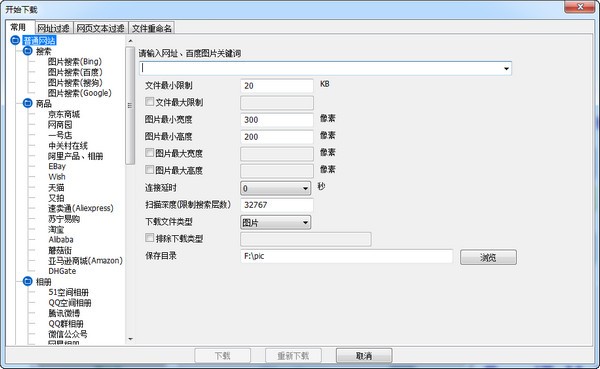This screenshot has height=369, width=600.
Task: Select DHGate tree entry
Action: [x=62, y=271]
